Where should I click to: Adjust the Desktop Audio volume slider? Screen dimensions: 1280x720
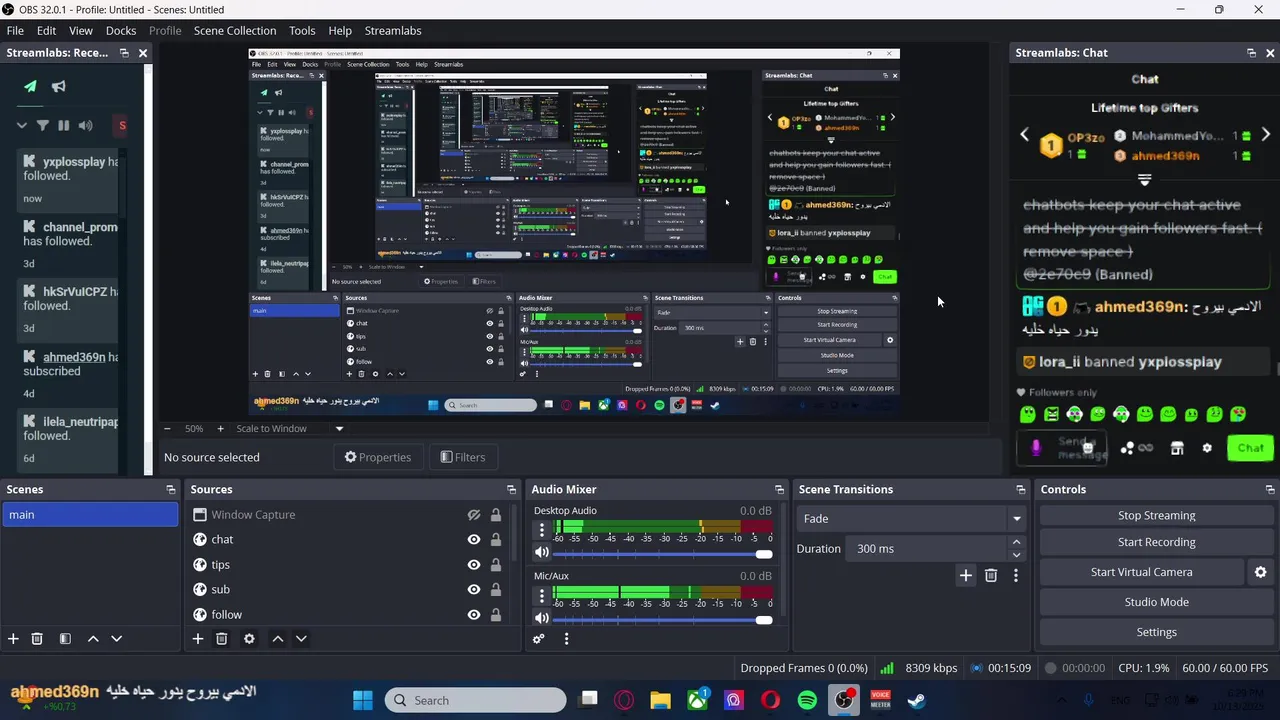coord(662,553)
